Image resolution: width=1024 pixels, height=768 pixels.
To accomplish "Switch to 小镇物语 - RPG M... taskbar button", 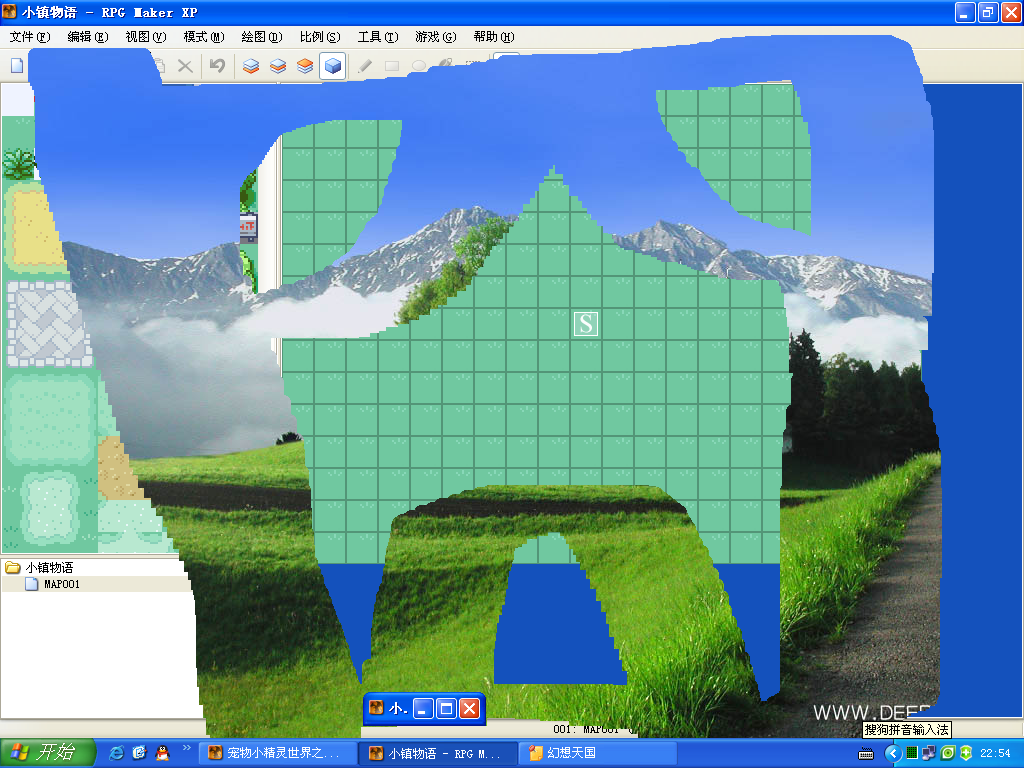I will (439, 753).
